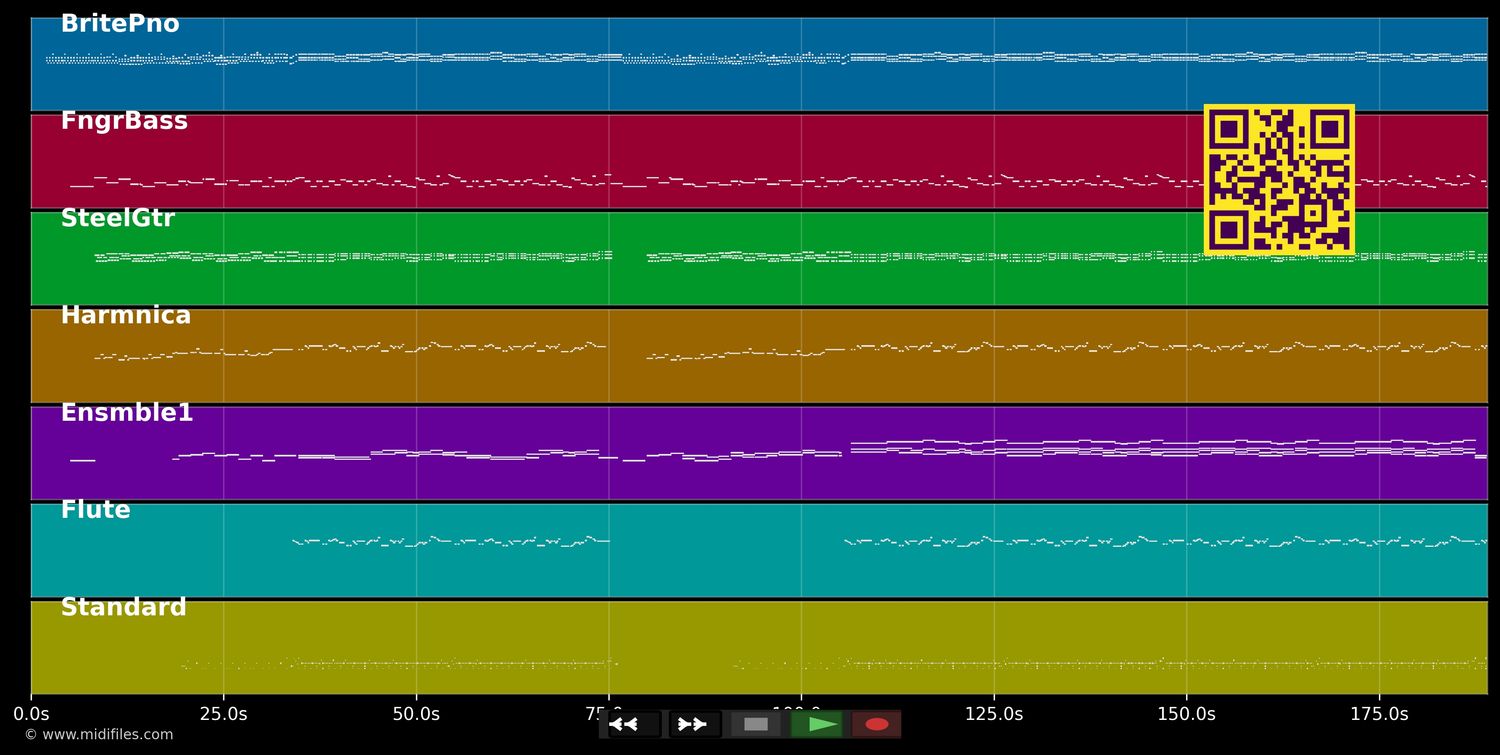Select the Flute track label
This screenshot has width=1500, height=755.
(96, 510)
